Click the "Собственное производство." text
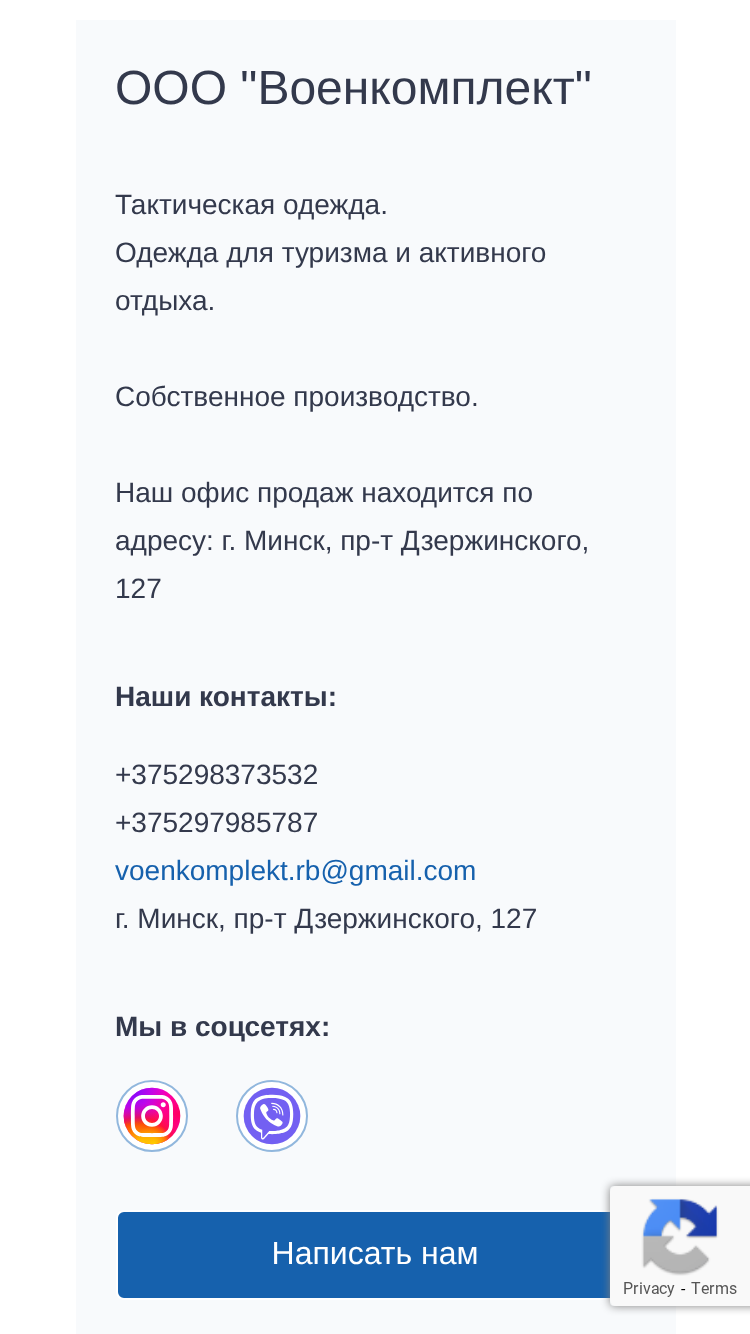Screen dimensions: 750x1334 (297, 397)
